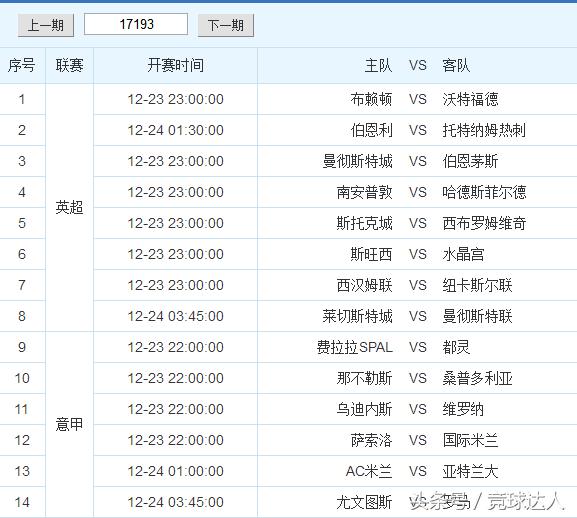Select home team 伯恩利
The height and width of the screenshot is (518, 577).
click(371, 130)
